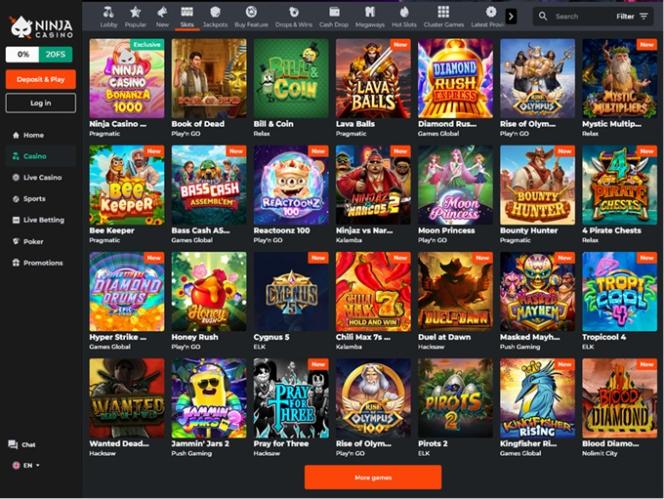Viewport: 664px width, 499px height.
Task: Open the Lobby category icon
Action: [108, 12]
